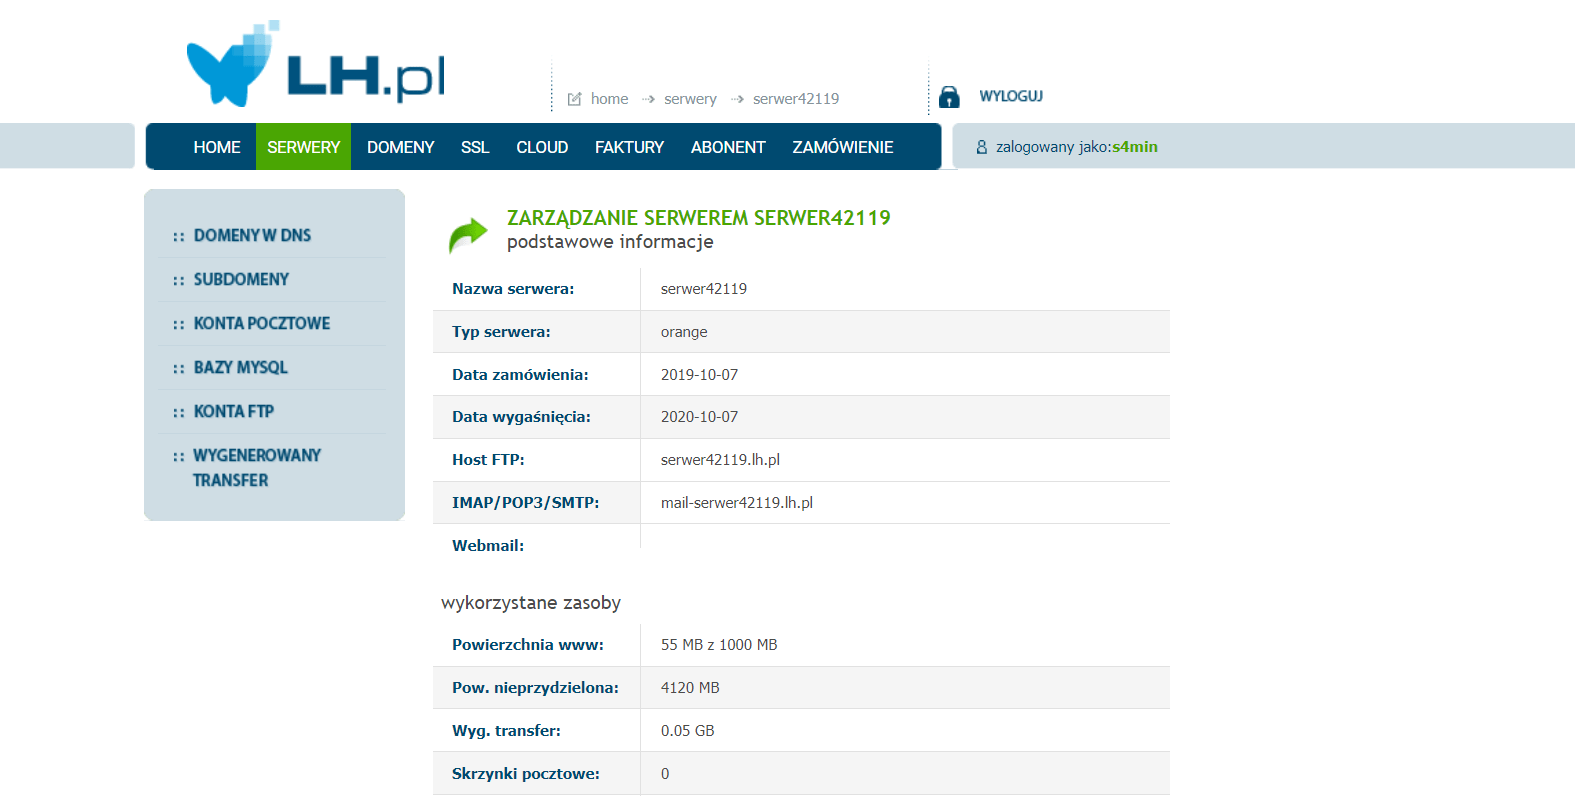
Task: Click the serwery breadcrumb link
Action: [x=690, y=99]
